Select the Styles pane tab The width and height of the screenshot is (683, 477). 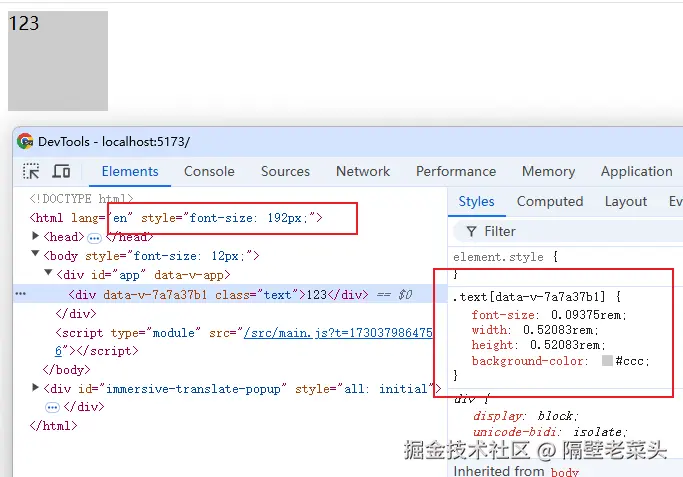(x=476, y=201)
